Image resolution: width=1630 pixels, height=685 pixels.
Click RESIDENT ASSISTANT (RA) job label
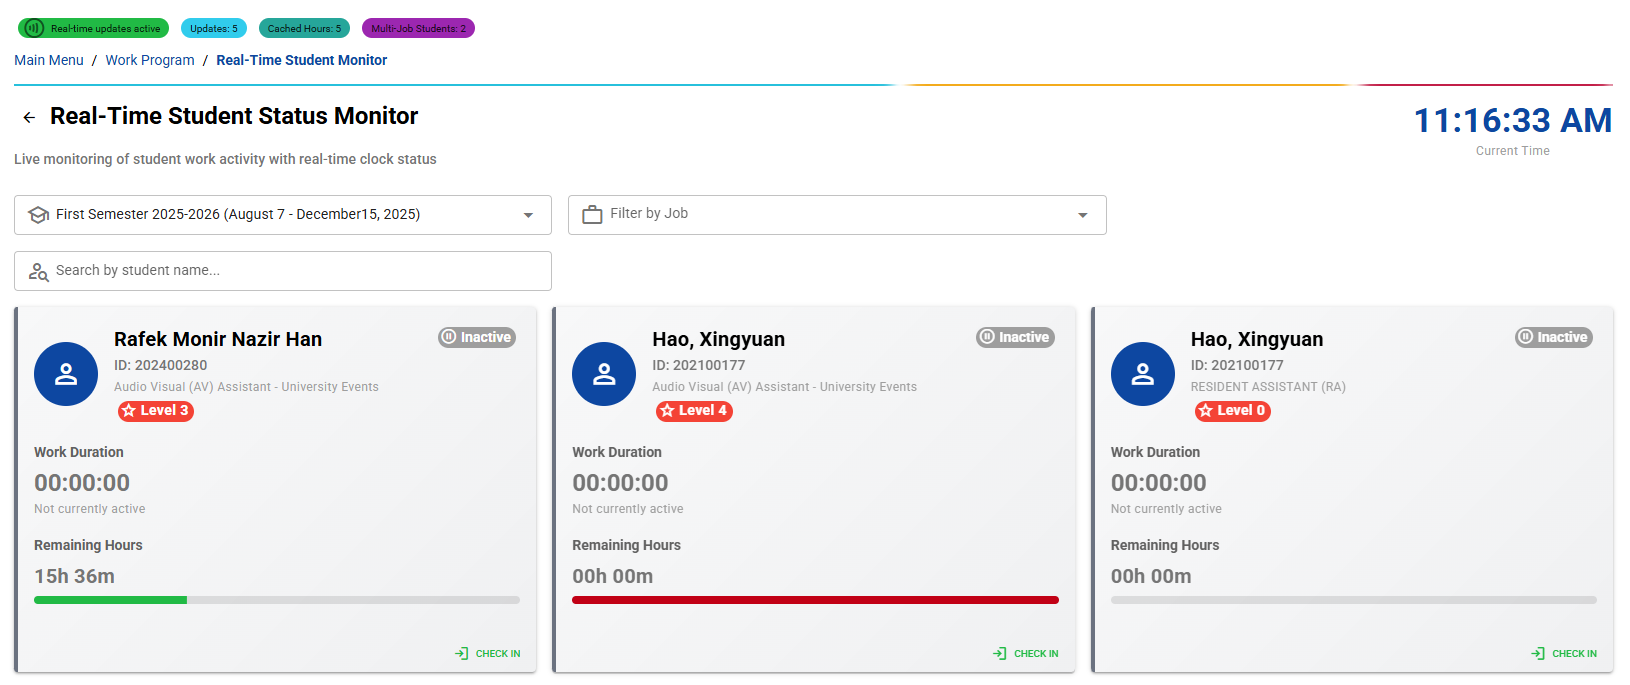coord(1268,387)
